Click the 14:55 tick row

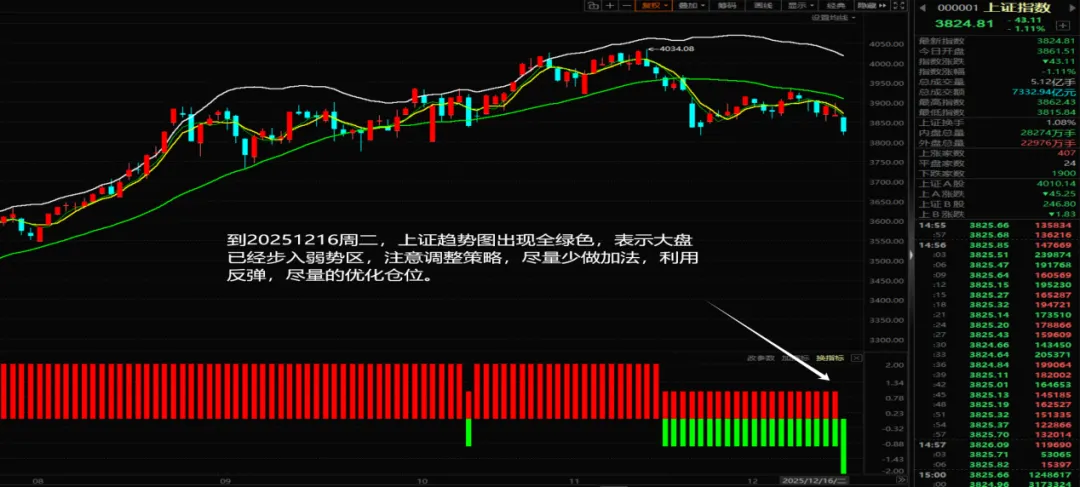[998, 225]
